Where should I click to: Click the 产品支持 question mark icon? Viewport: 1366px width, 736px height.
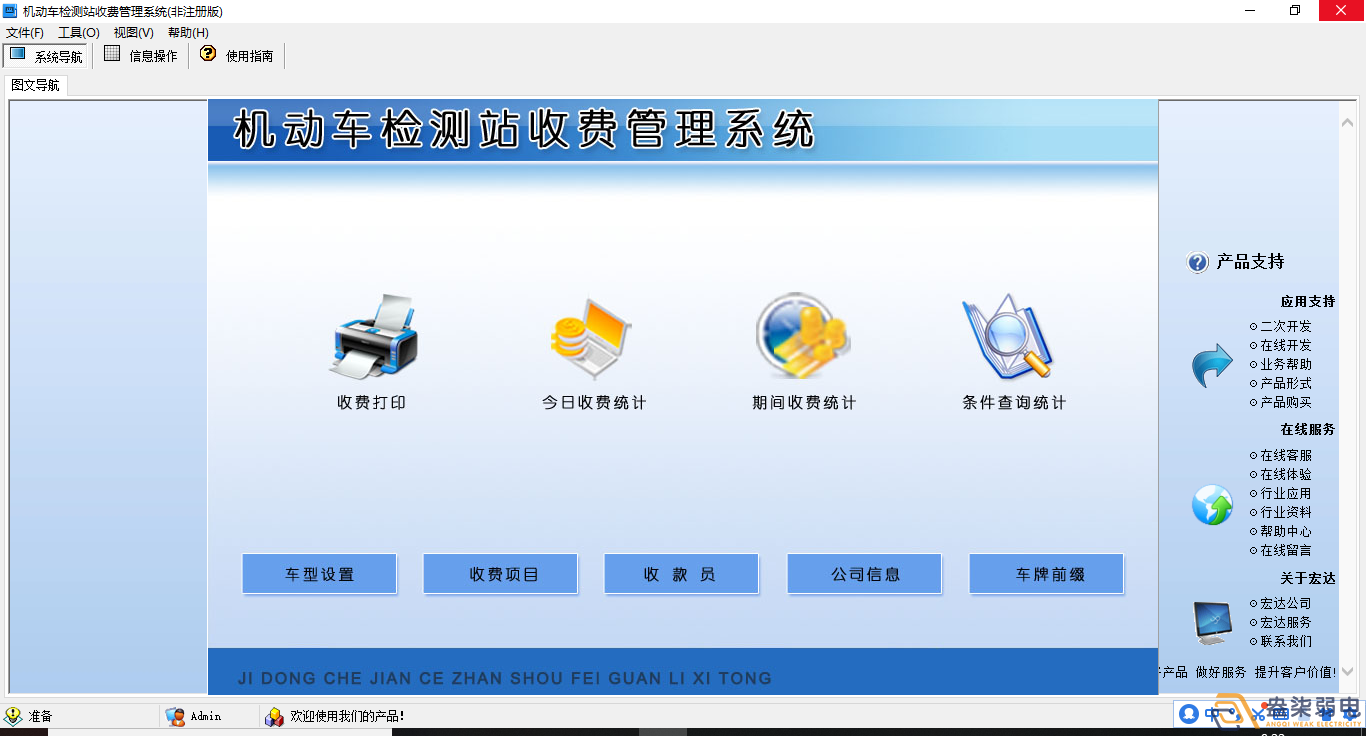pos(1196,262)
